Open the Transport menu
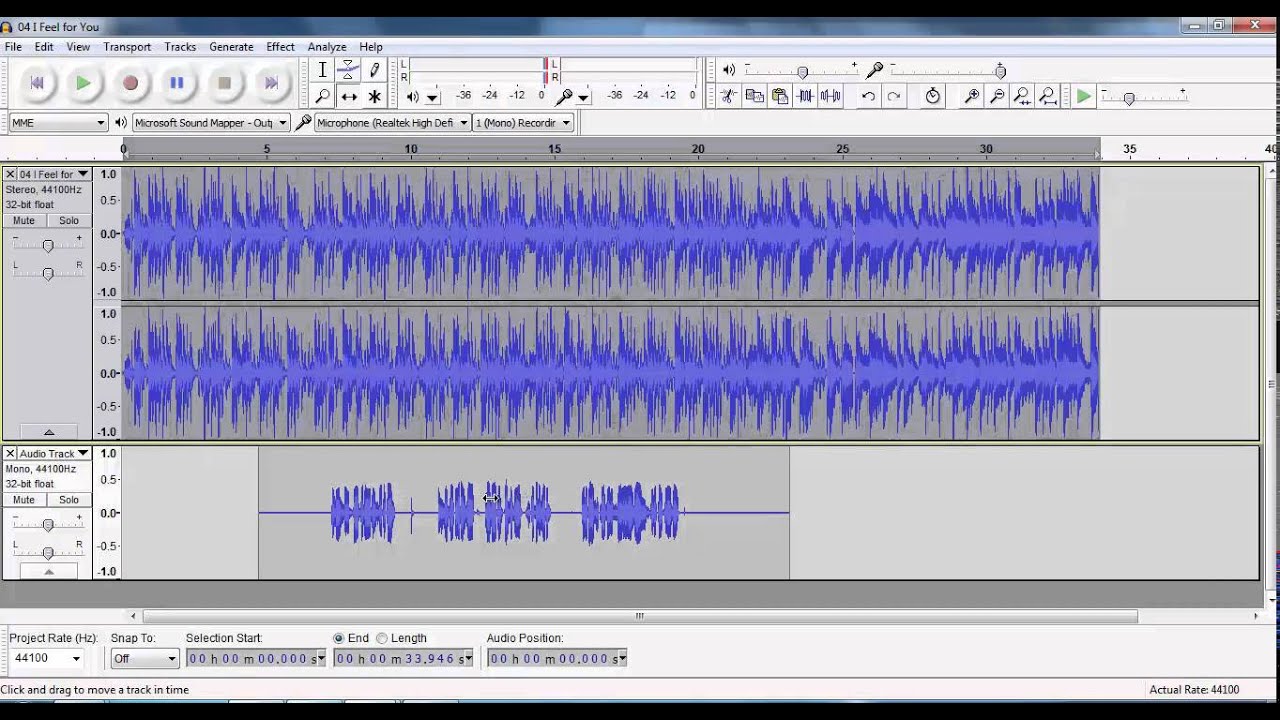Viewport: 1280px width, 720px height. tap(127, 47)
